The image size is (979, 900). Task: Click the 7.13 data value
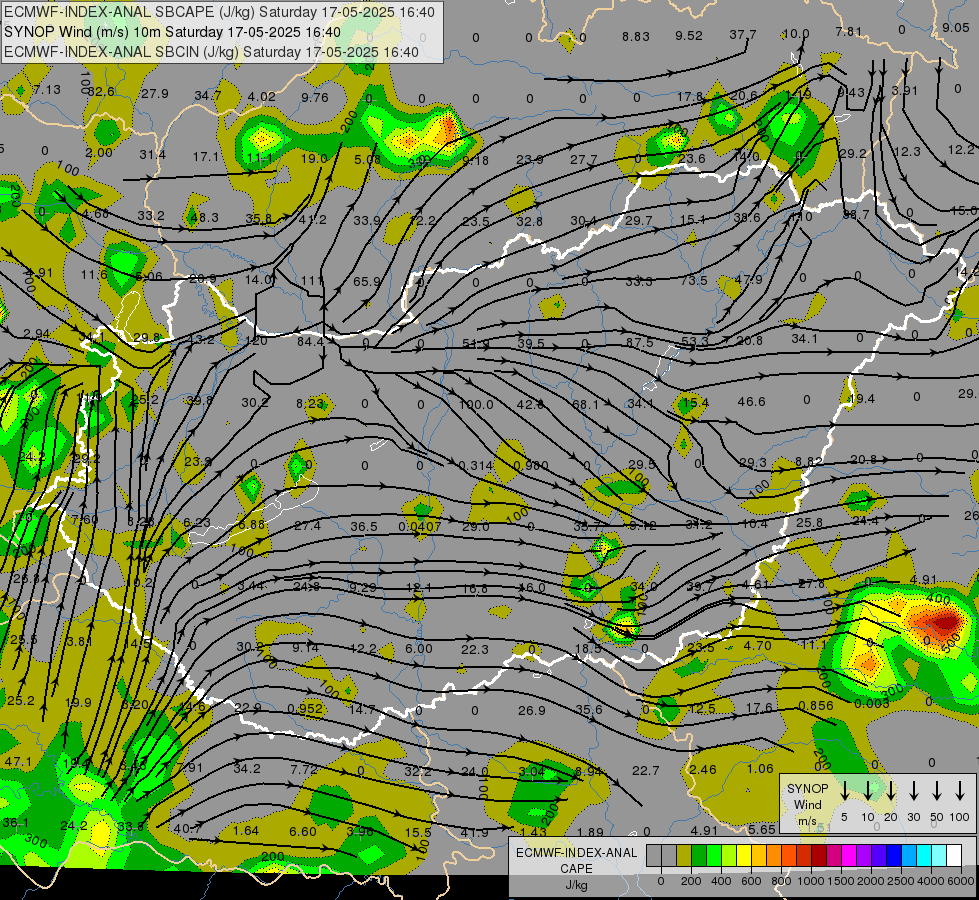click(x=47, y=90)
